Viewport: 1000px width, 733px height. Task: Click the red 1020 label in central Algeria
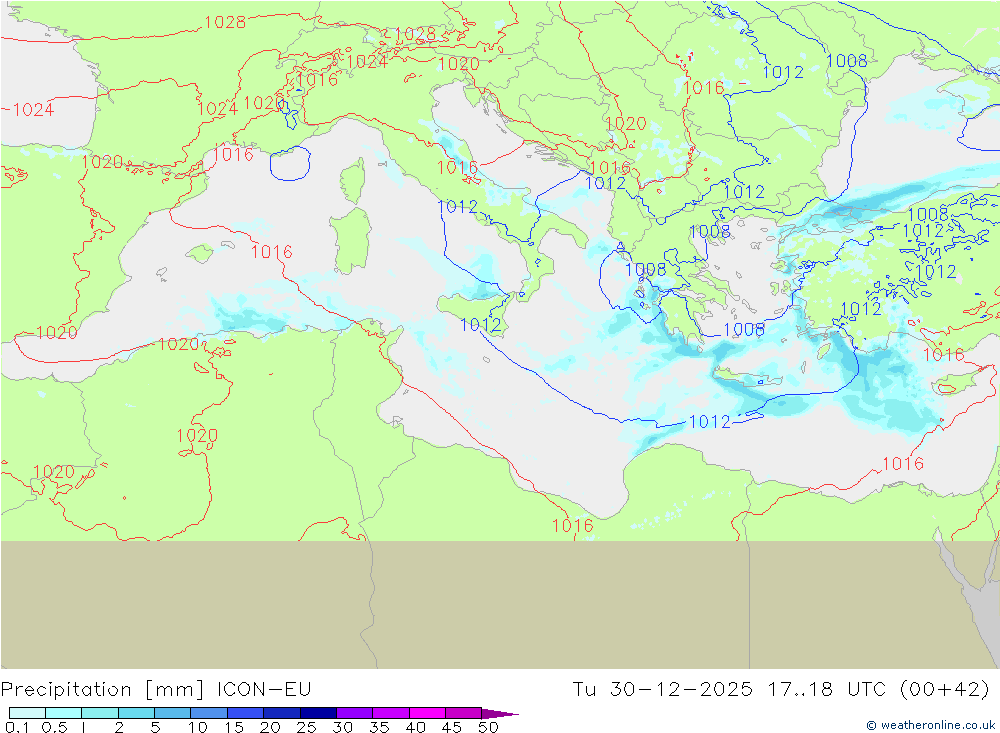click(x=197, y=436)
